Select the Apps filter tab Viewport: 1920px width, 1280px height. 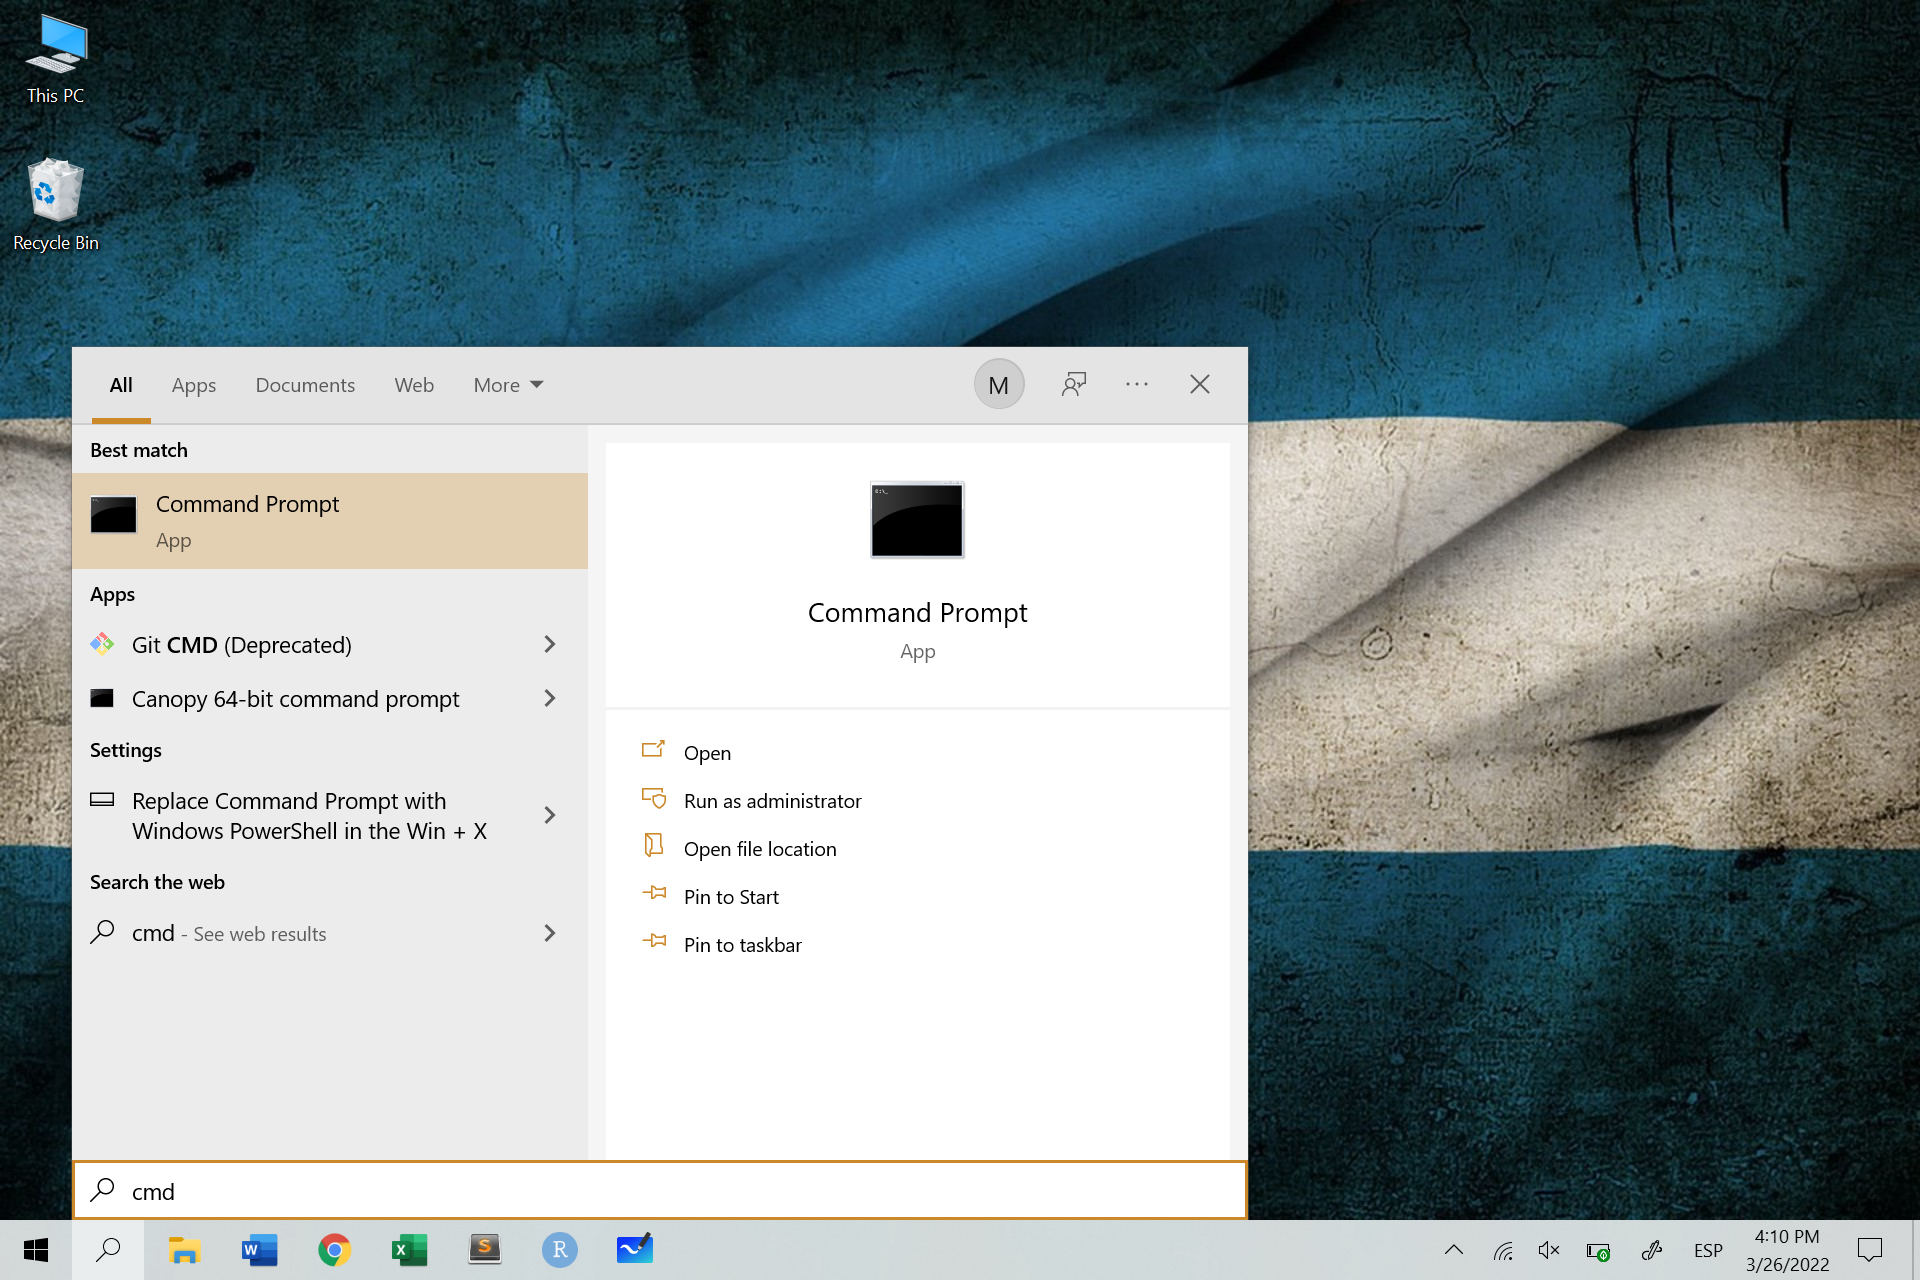point(194,384)
